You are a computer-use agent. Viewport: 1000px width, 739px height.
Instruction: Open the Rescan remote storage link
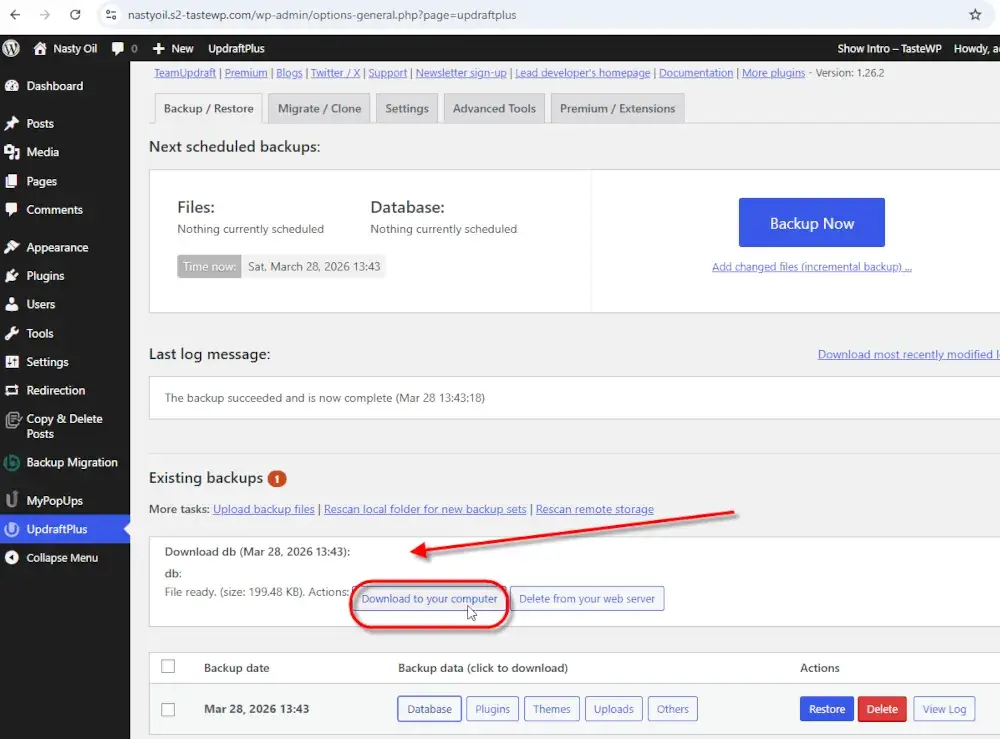coord(595,509)
